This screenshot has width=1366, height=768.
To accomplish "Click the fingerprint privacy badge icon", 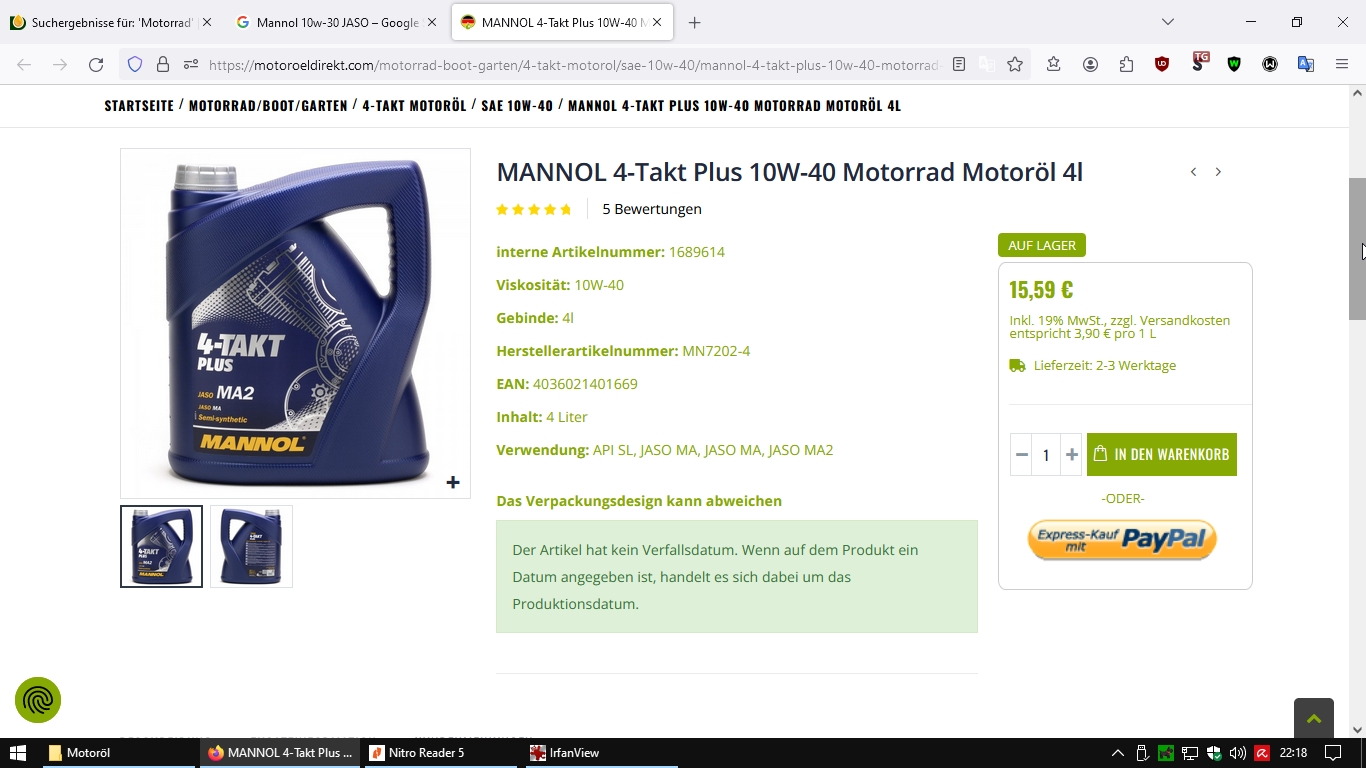I will pyautogui.click(x=38, y=700).
